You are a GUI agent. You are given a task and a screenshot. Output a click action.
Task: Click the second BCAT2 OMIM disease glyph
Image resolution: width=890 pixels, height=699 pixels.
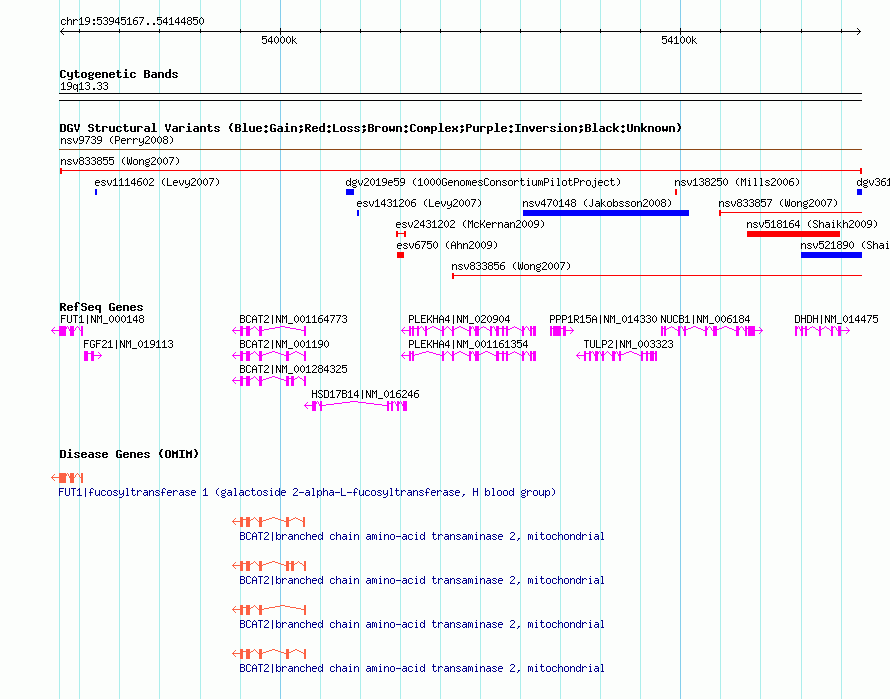point(269,566)
